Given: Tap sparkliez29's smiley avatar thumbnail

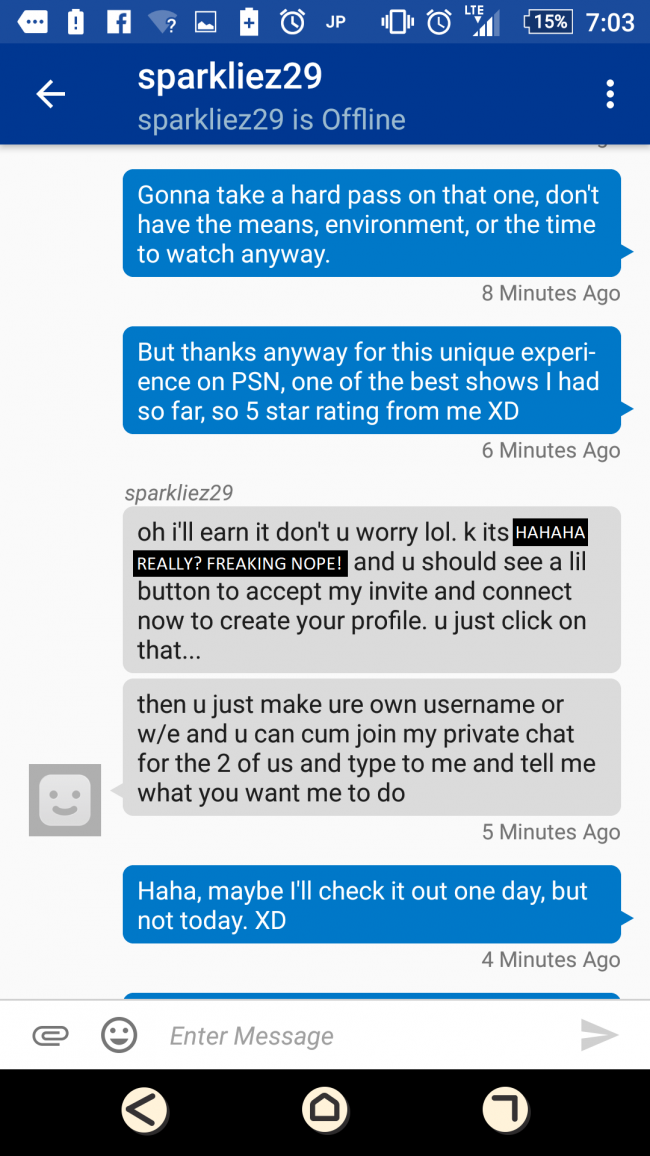Looking at the screenshot, I should pyautogui.click(x=65, y=800).
